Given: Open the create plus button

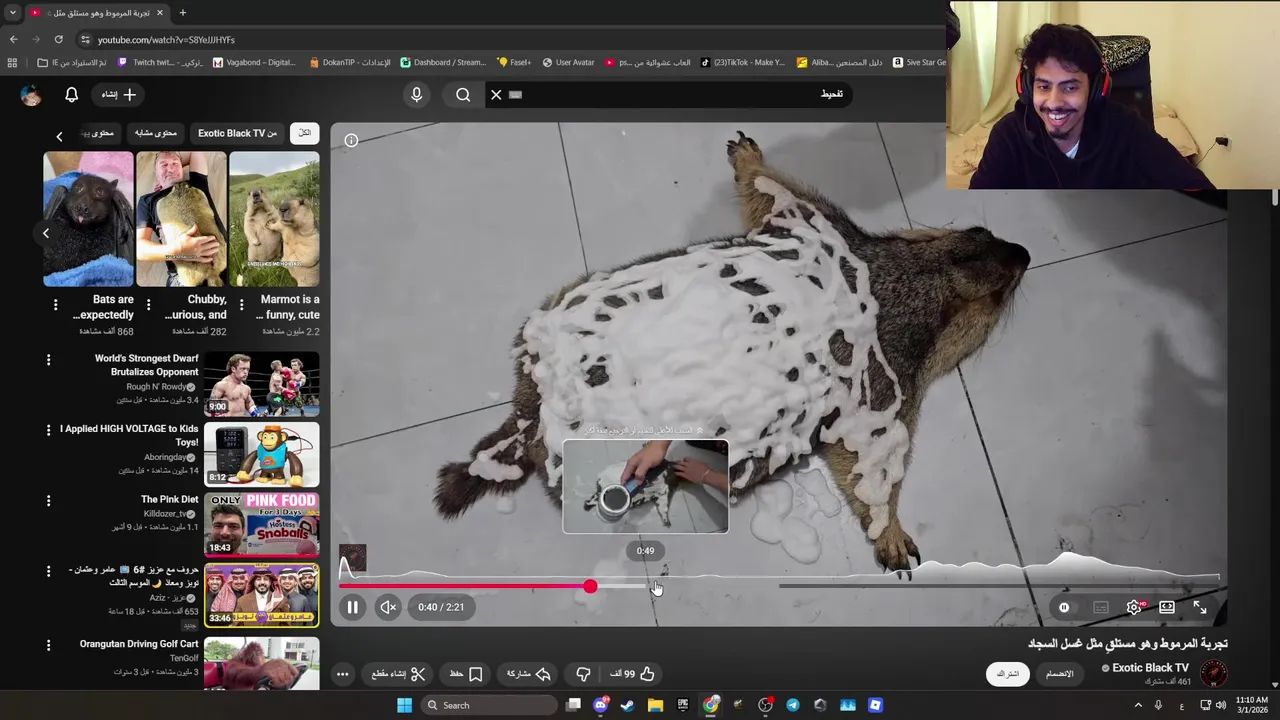Looking at the screenshot, I should point(119,94).
